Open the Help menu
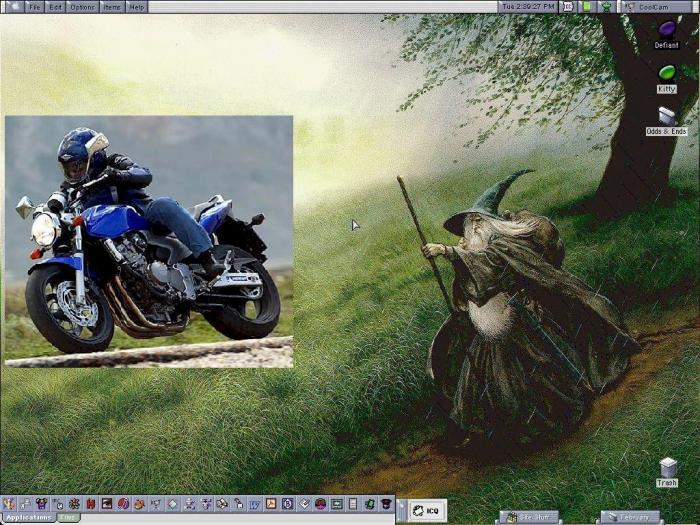700x525 pixels. click(x=137, y=7)
